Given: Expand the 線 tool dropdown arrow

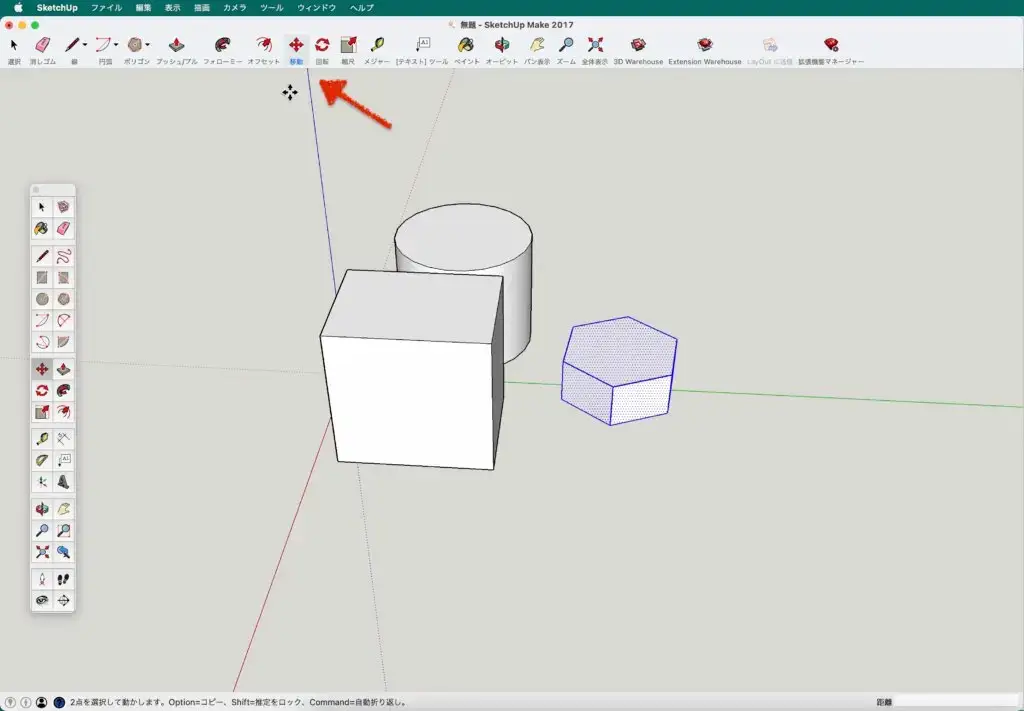Looking at the screenshot, I should point(85,45).
